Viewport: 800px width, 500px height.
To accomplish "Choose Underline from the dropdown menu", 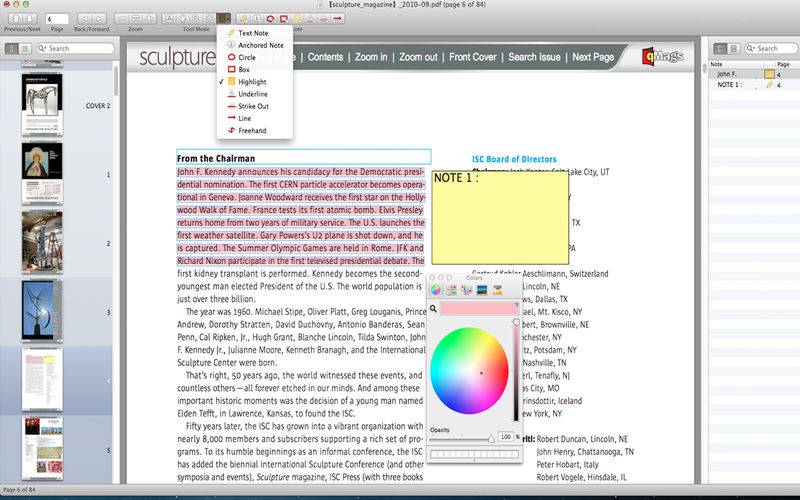I will click(x=255, y=94).
